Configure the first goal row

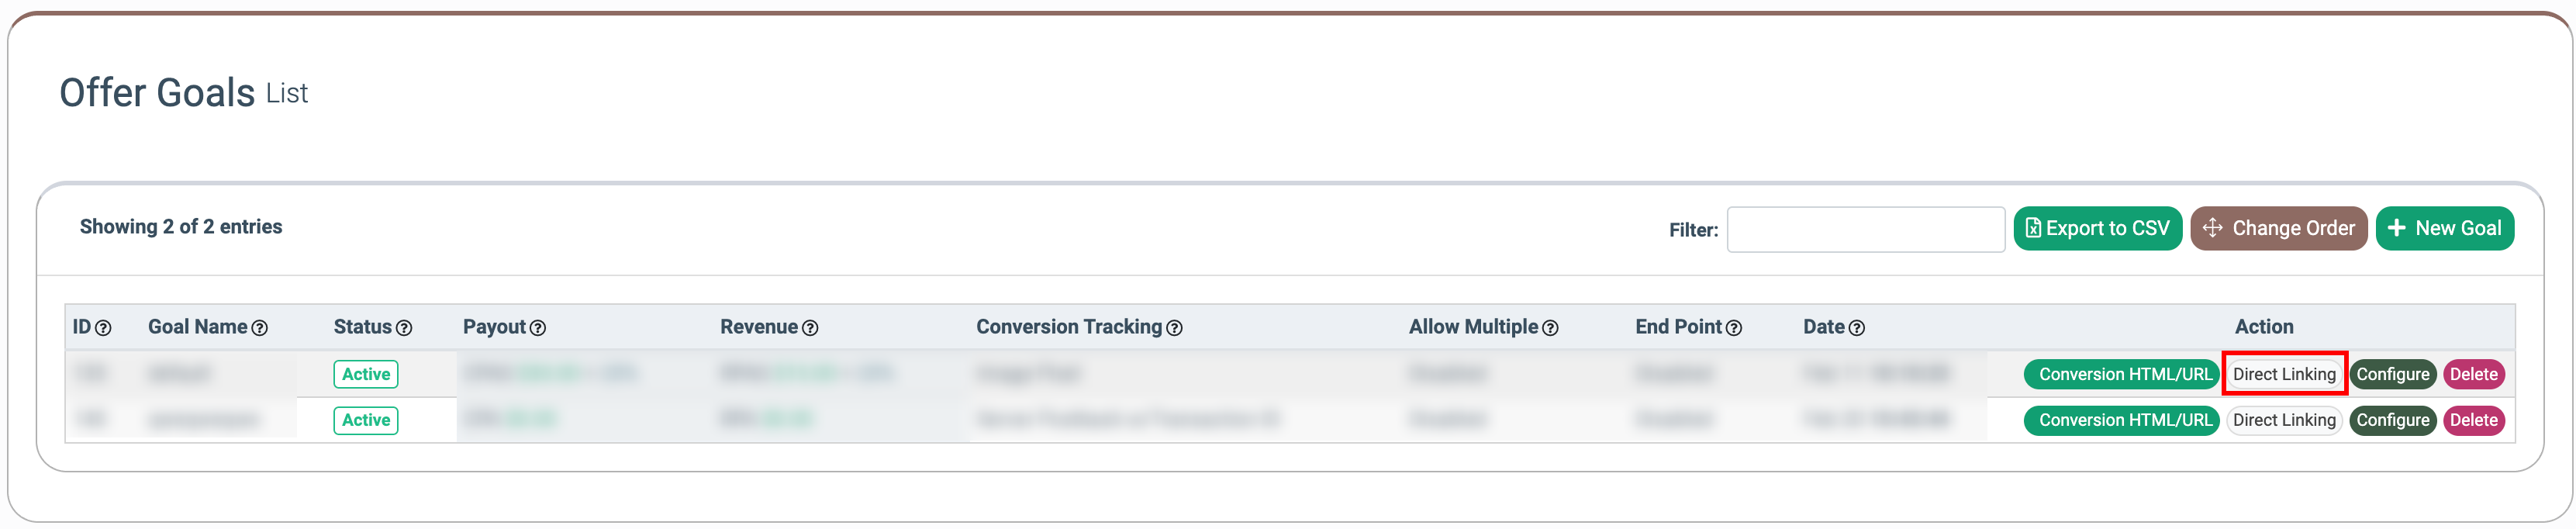tap(2392, 375)
